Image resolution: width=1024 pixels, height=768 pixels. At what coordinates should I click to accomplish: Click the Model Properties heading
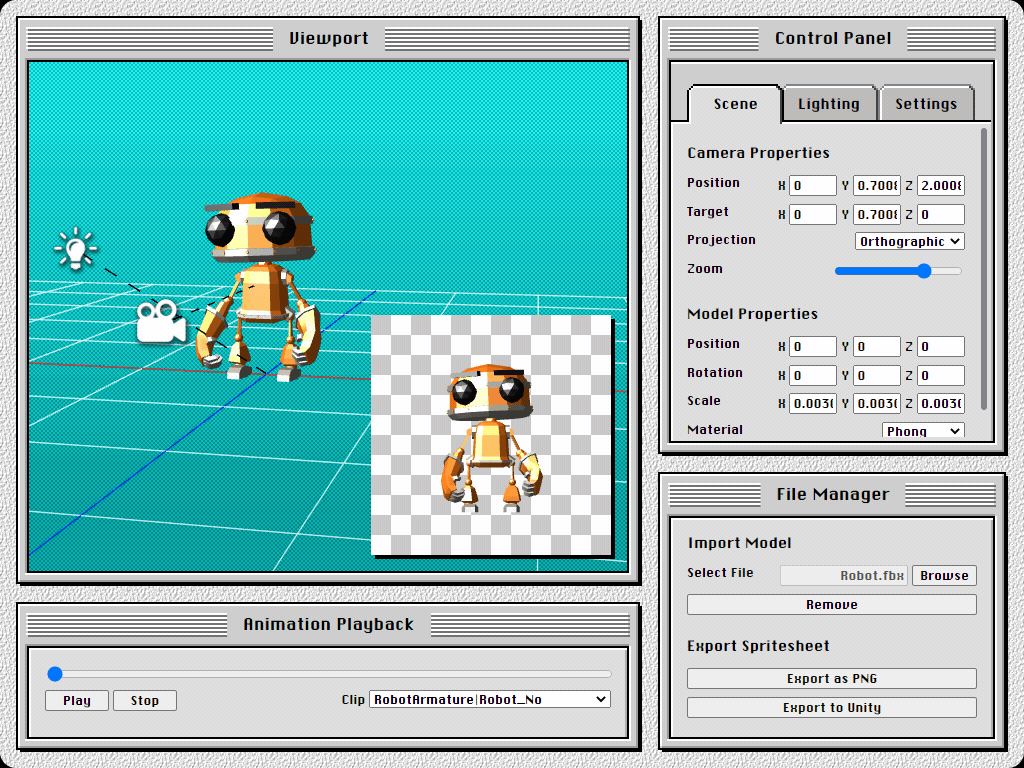click(752, 314)
